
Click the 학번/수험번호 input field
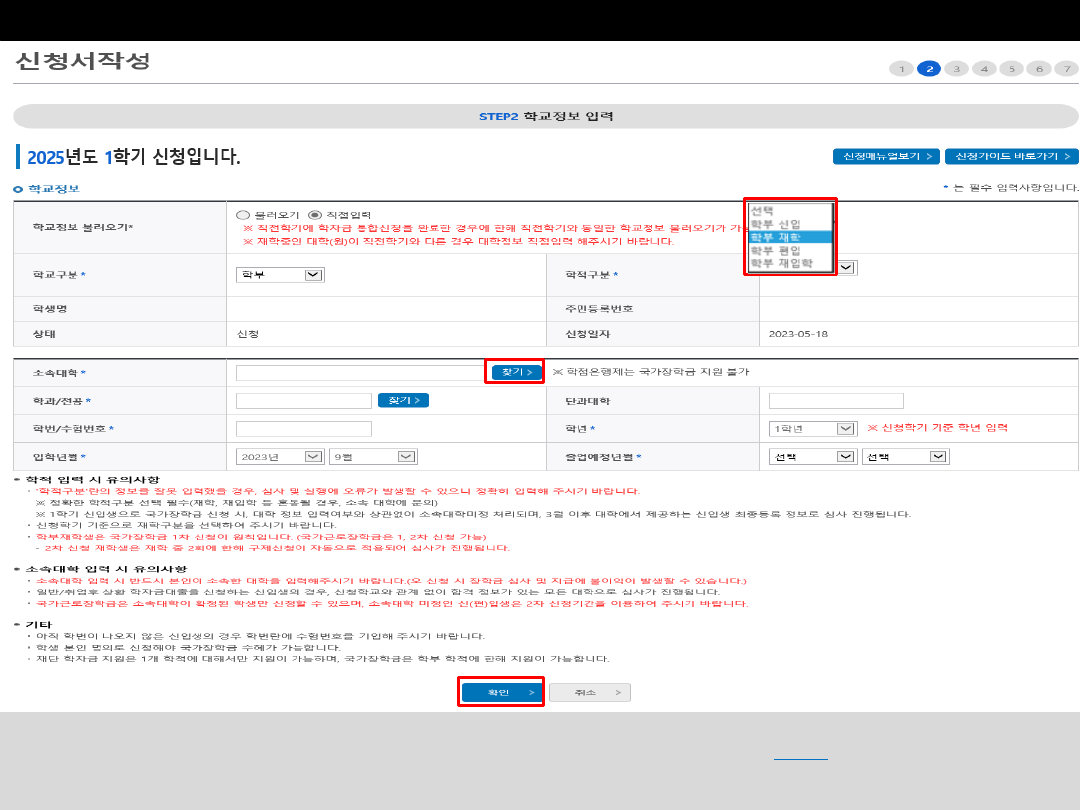[x=304, y=429]
